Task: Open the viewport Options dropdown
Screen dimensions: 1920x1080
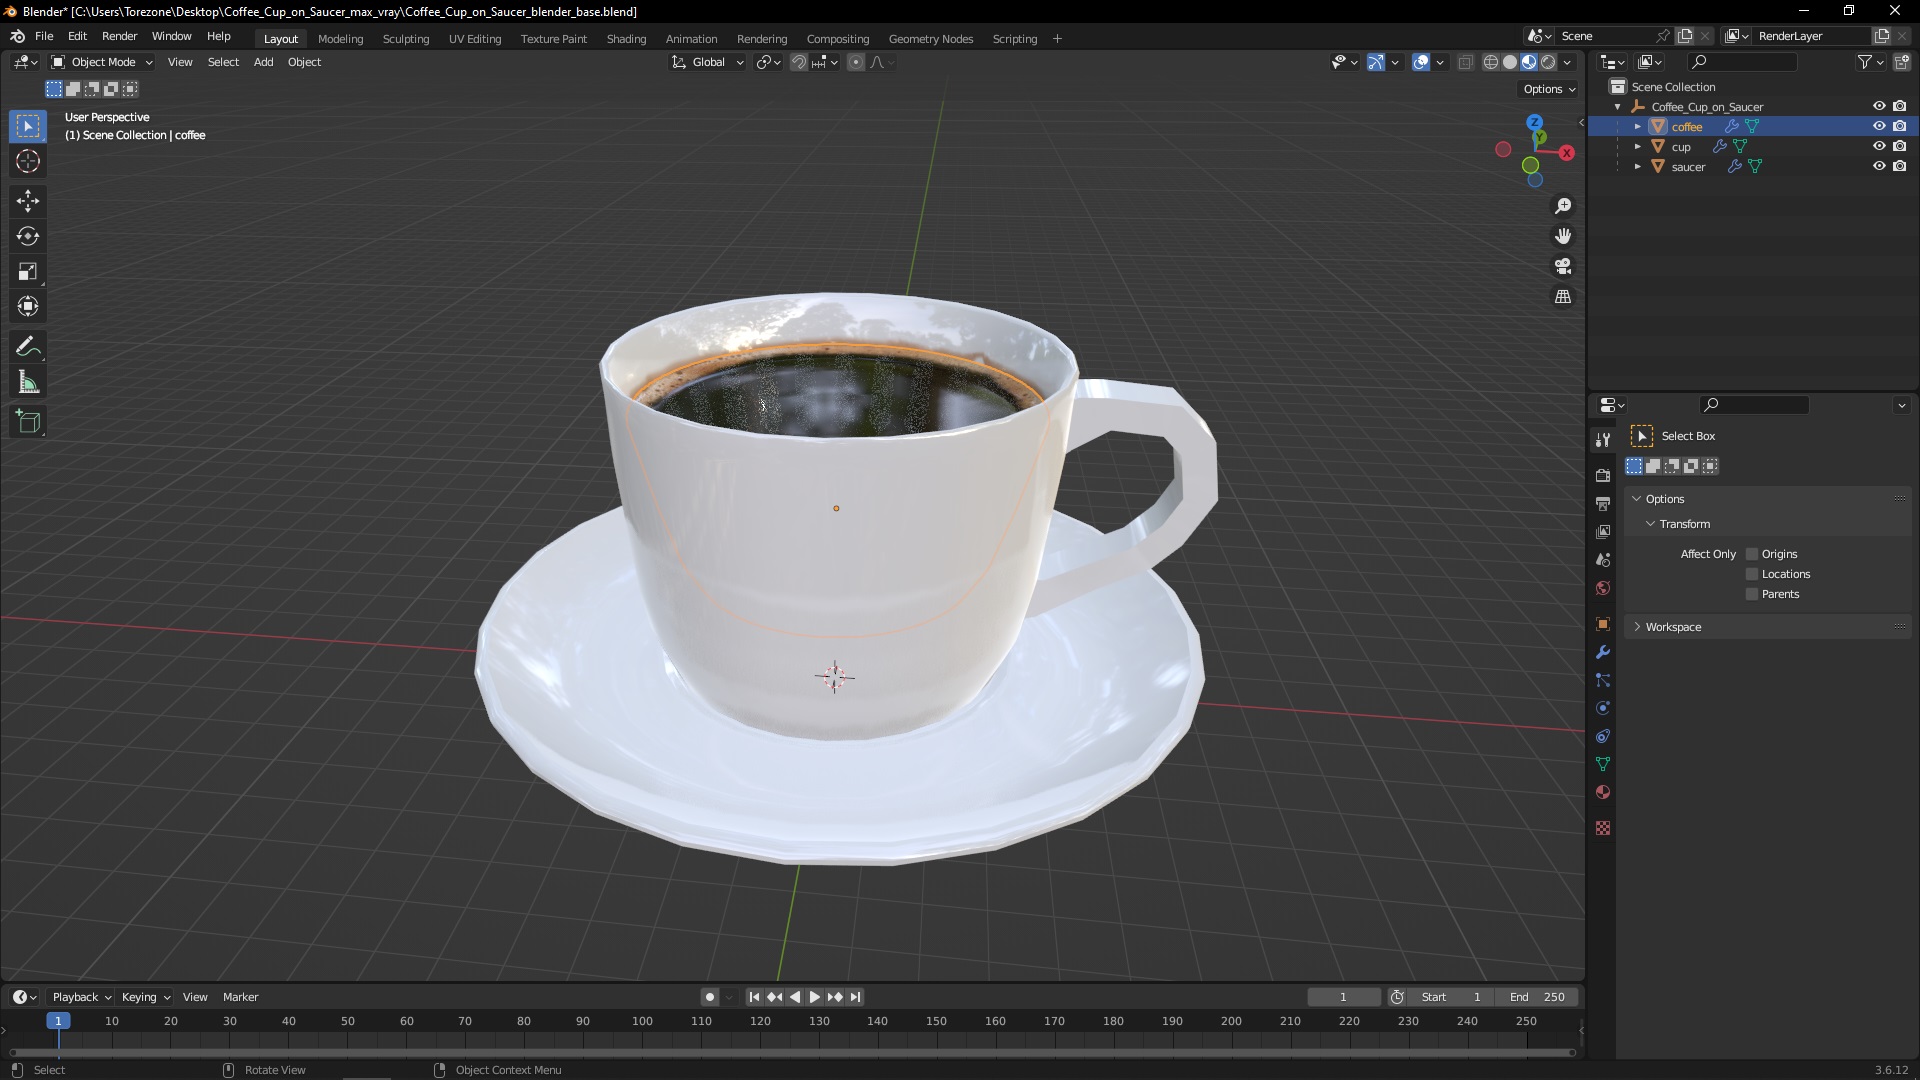Action: [1548, 89]
